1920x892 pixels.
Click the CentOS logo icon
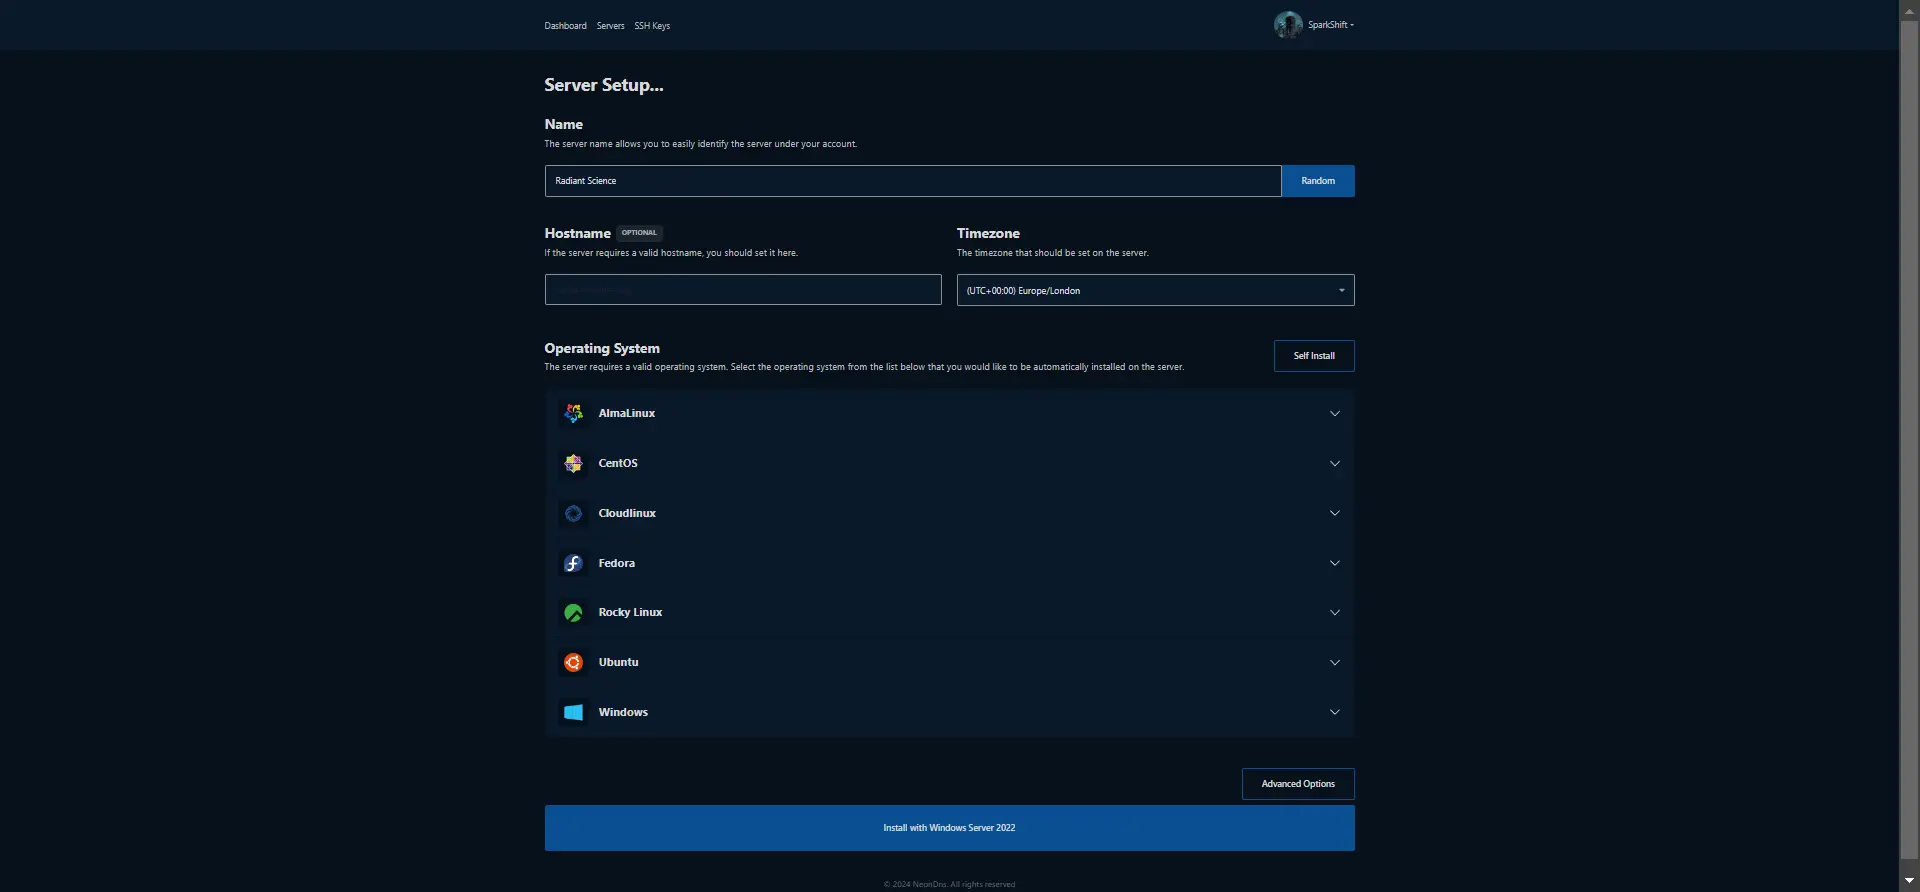pyautogui.click(x=573, y=464)
